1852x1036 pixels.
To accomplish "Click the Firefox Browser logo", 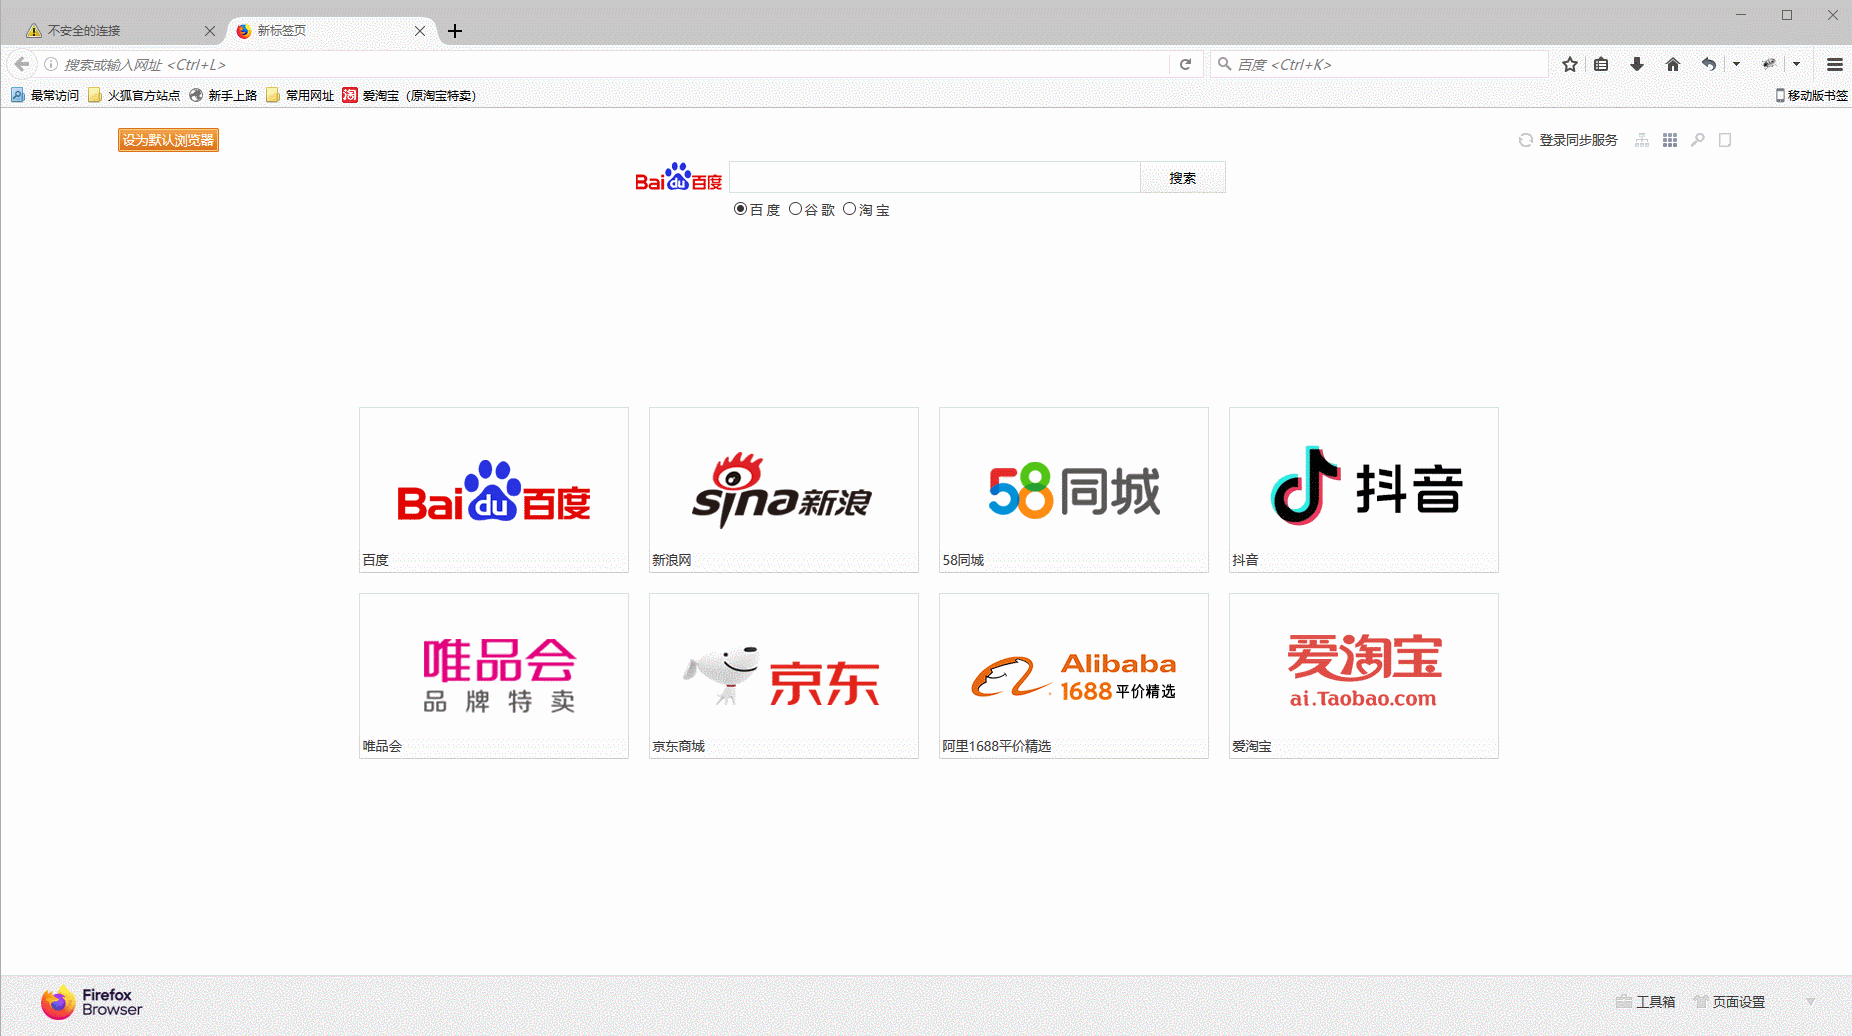I will coord(91,1002).
